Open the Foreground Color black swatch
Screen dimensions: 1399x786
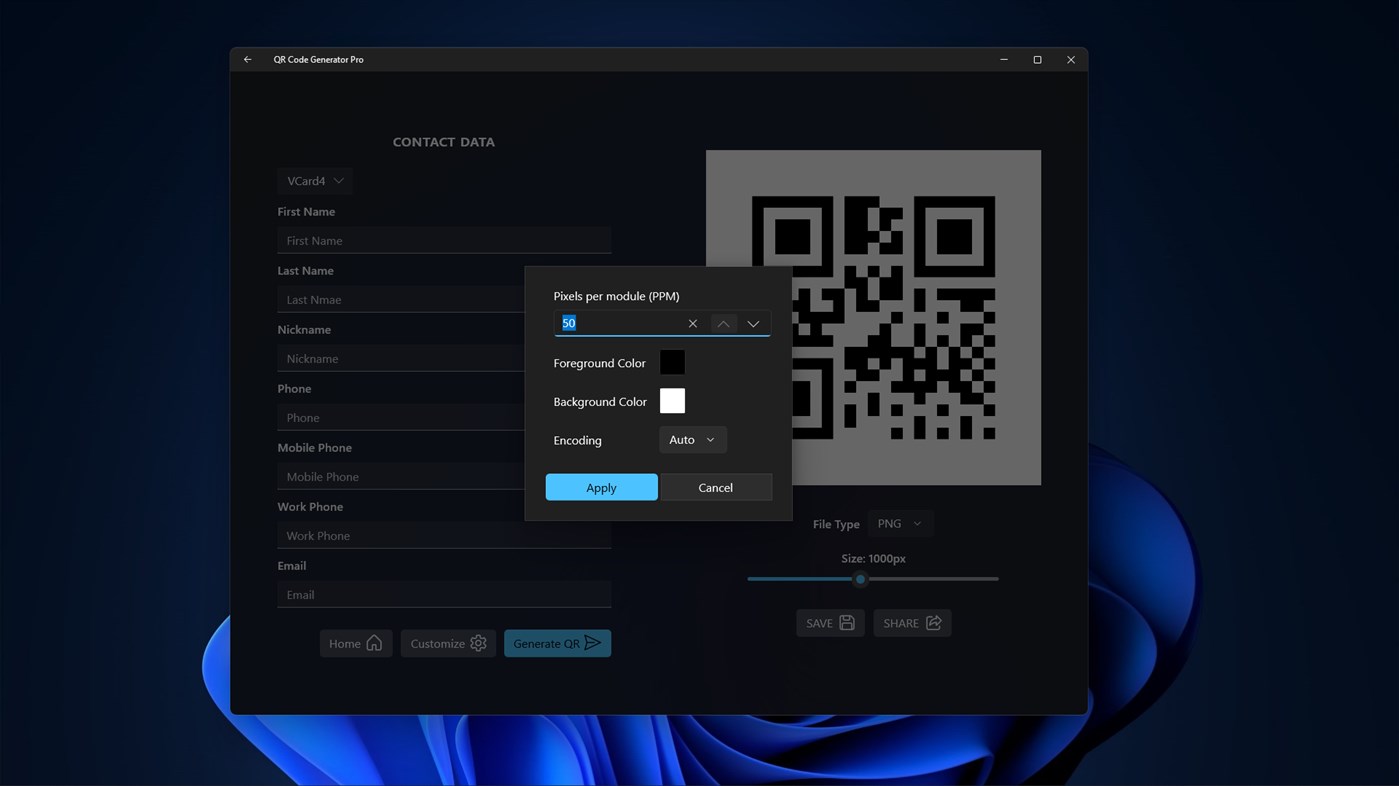pyautogui.click(x=672, y=363)
